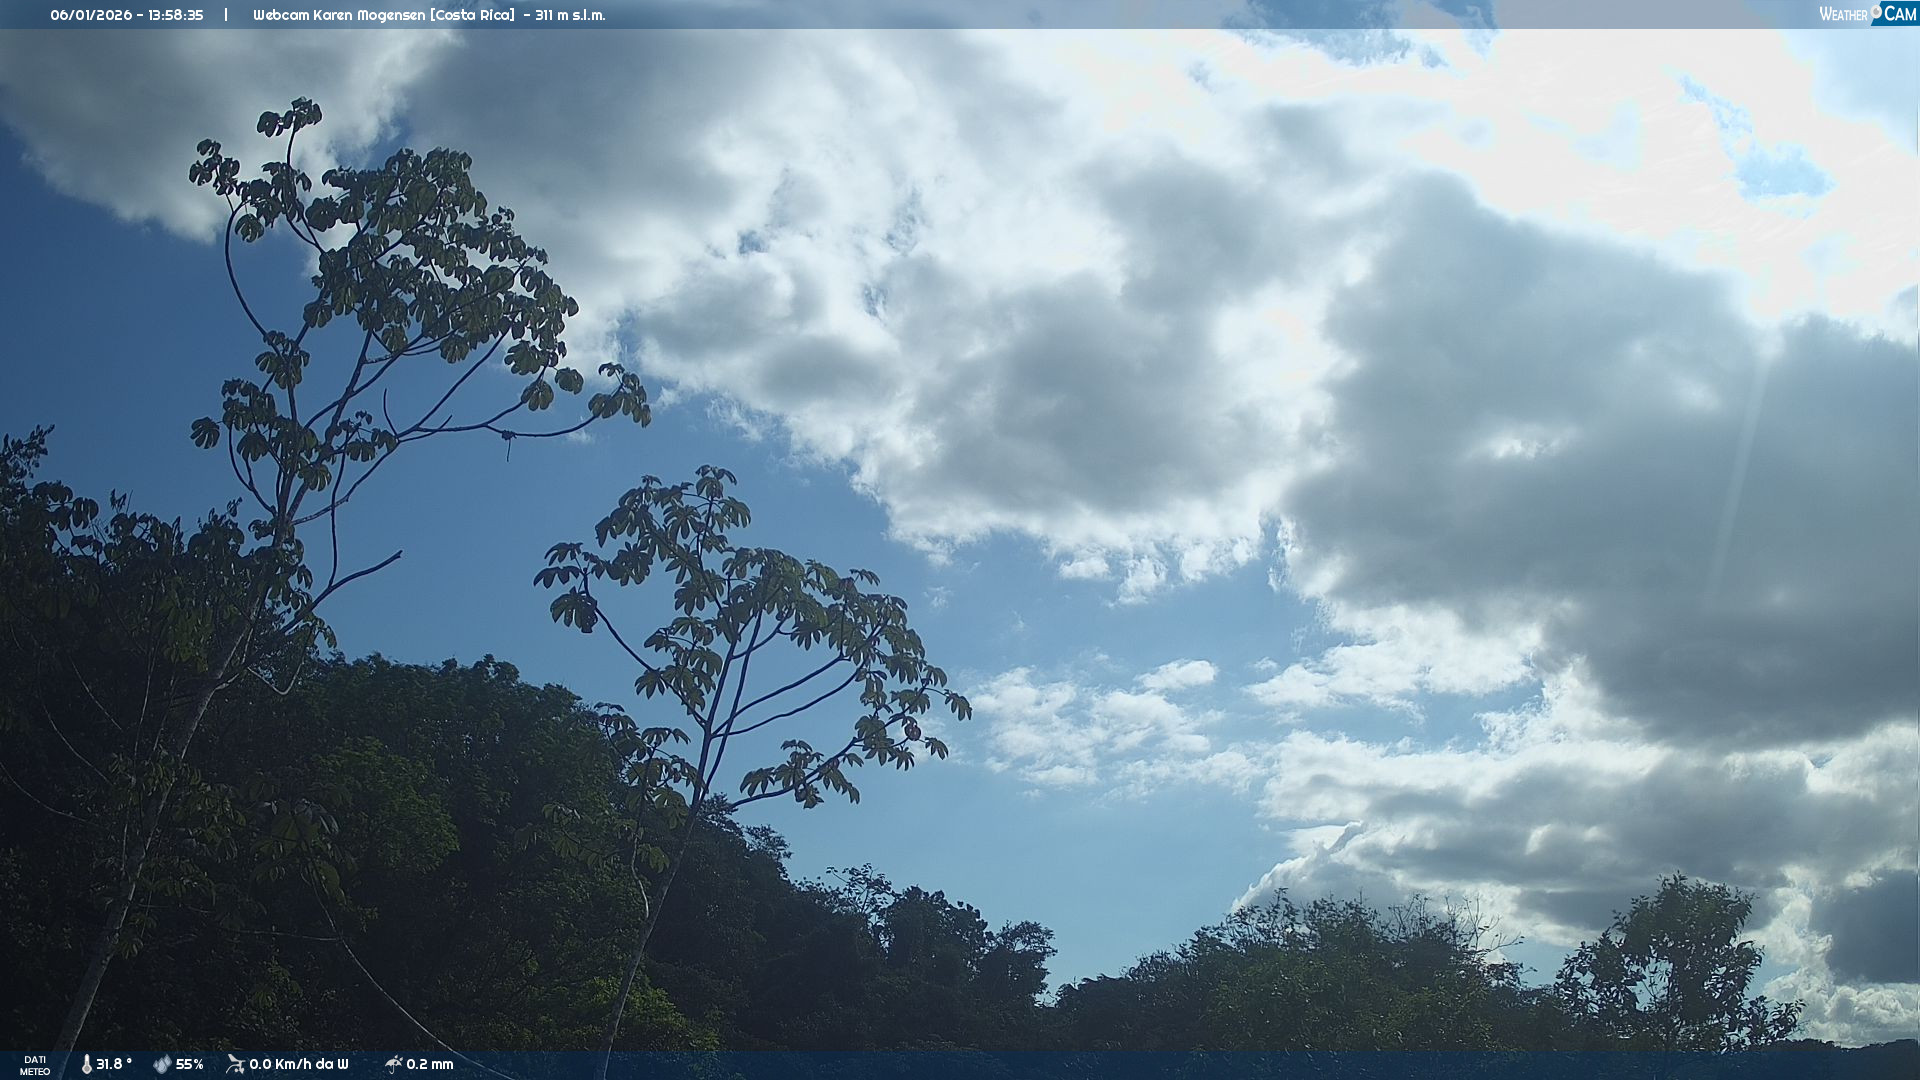This screenshot has width=1920, height=1080.
Task: Click the 06/01/2026 date stamp
Action: click(90, 15)
